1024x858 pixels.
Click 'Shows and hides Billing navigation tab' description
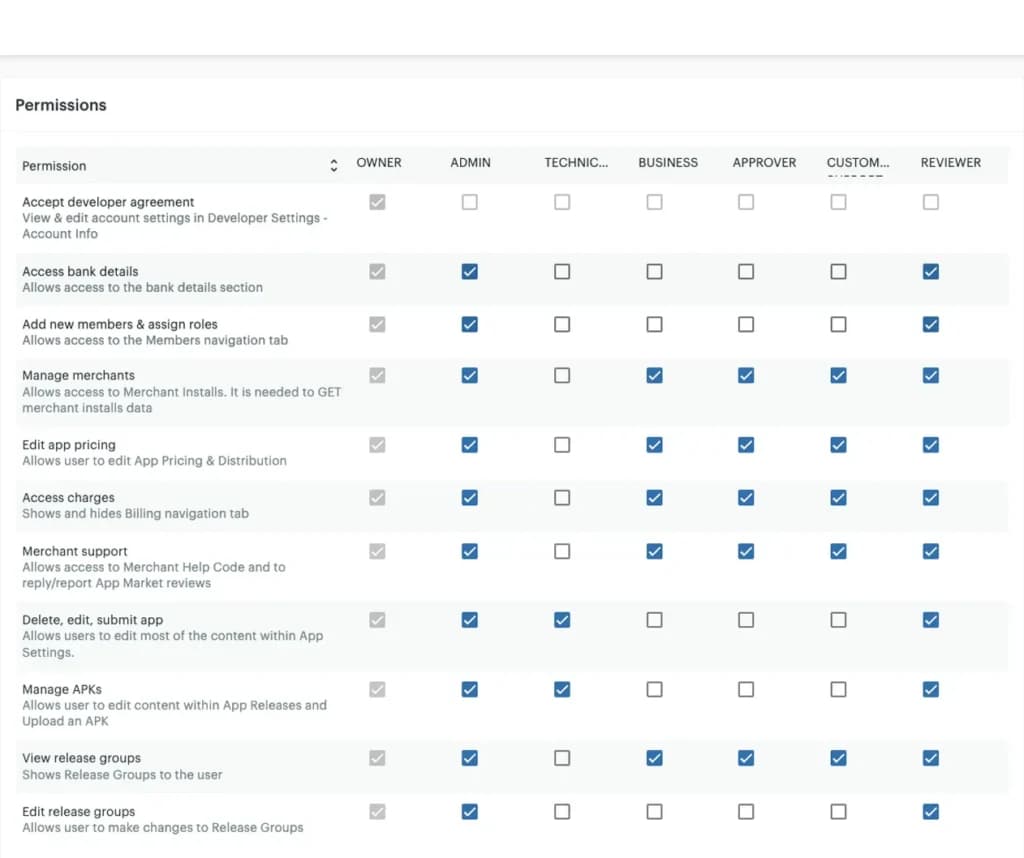pyautogui.click(x=135, y=513)
